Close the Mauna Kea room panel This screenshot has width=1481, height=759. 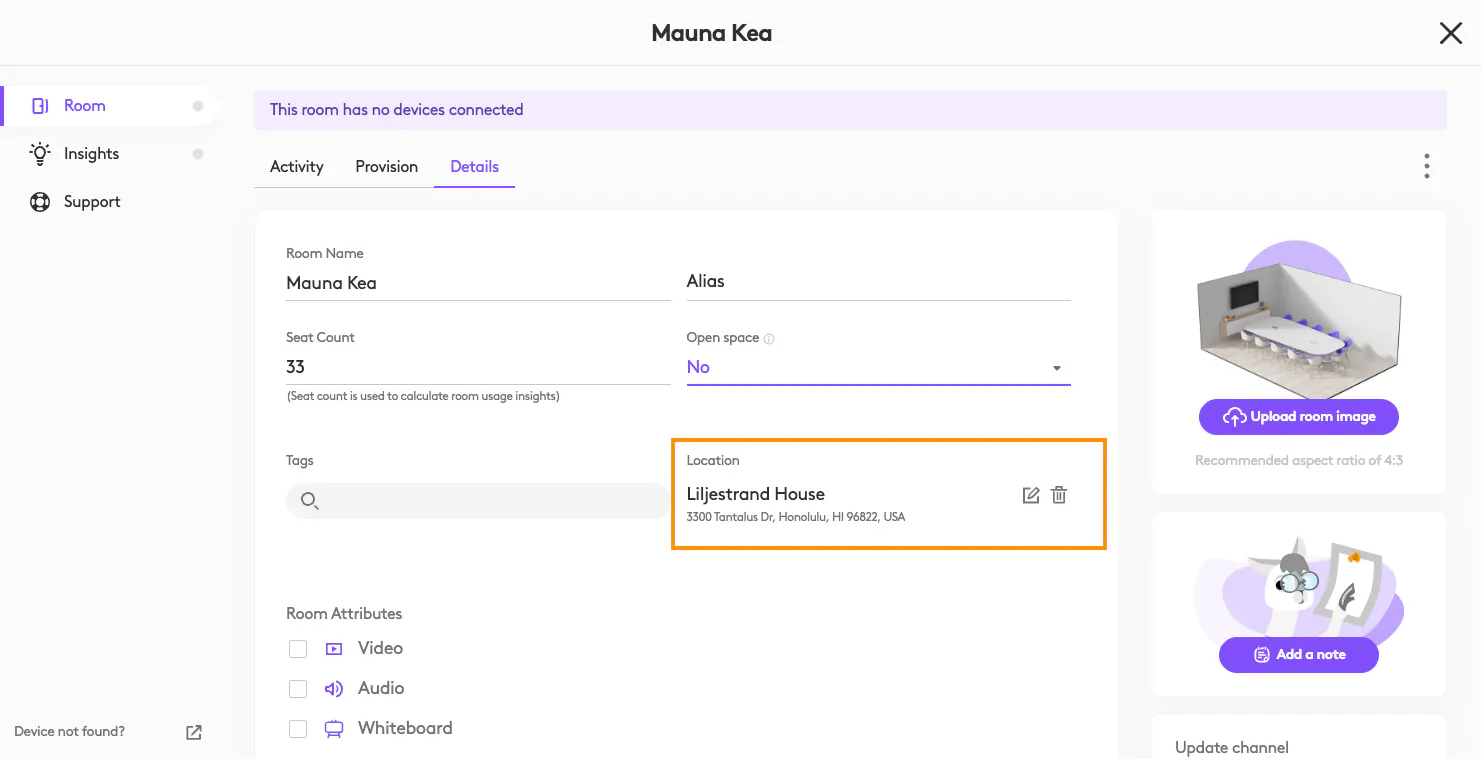coord(1450,34)
